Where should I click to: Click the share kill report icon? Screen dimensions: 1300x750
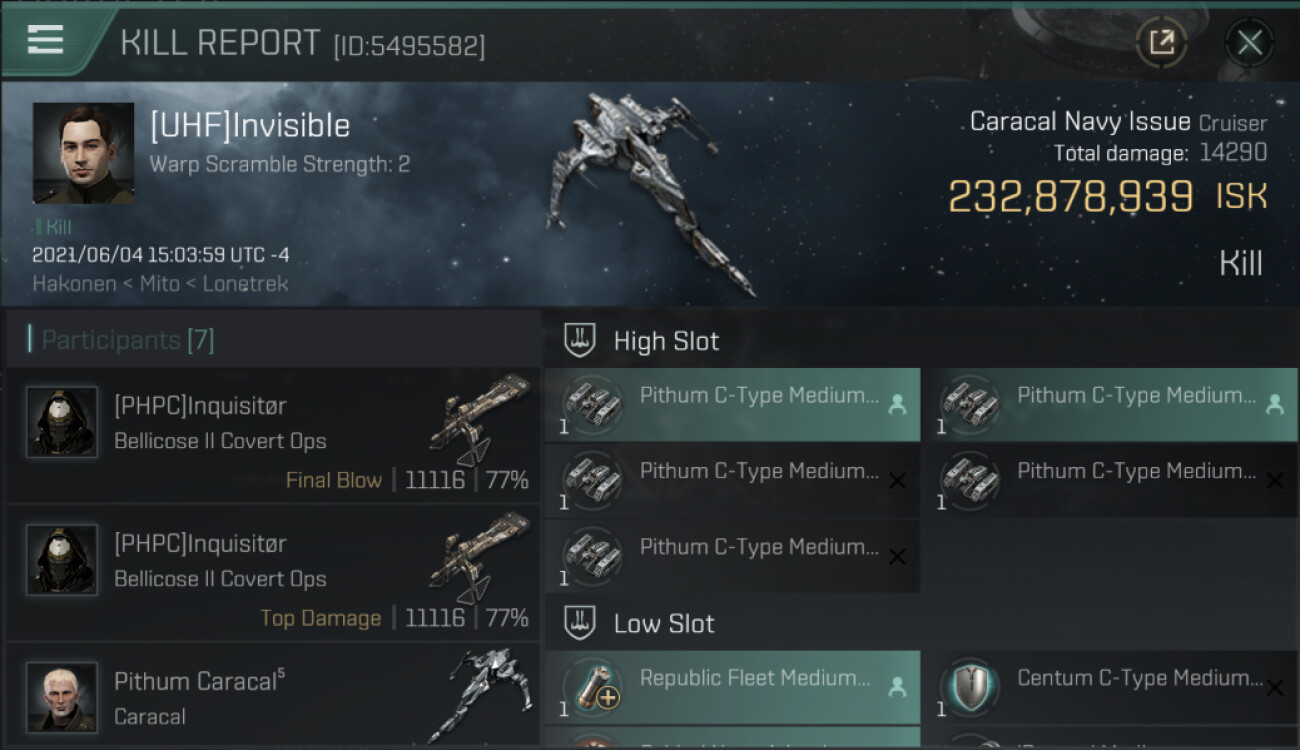1161,42
